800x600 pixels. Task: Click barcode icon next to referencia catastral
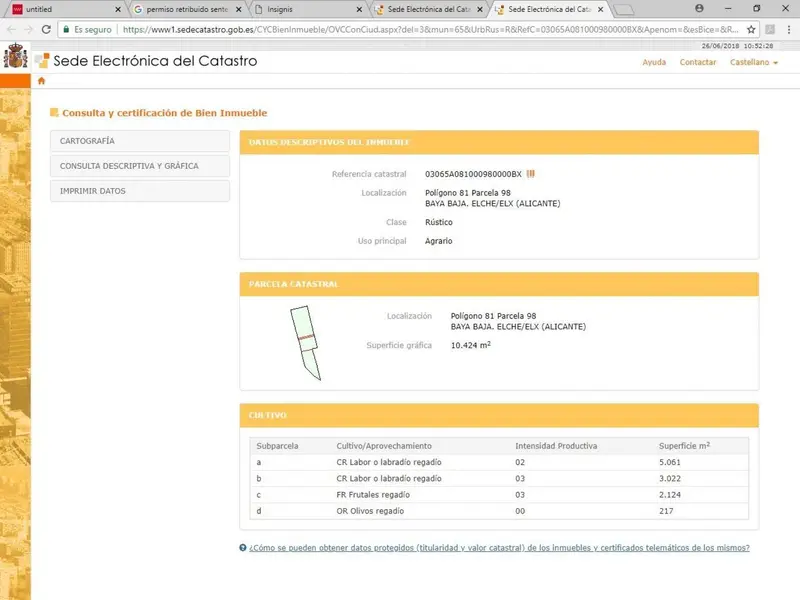point(531,174)
